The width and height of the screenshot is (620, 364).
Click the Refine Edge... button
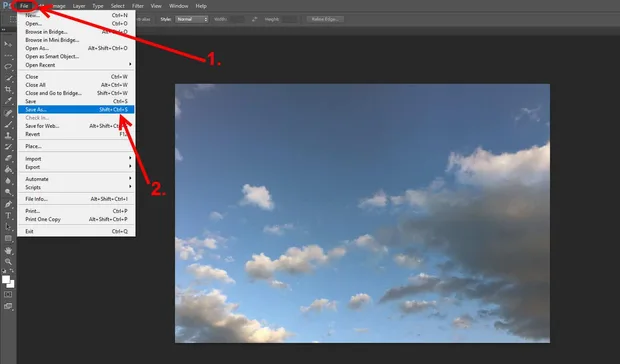325,19
